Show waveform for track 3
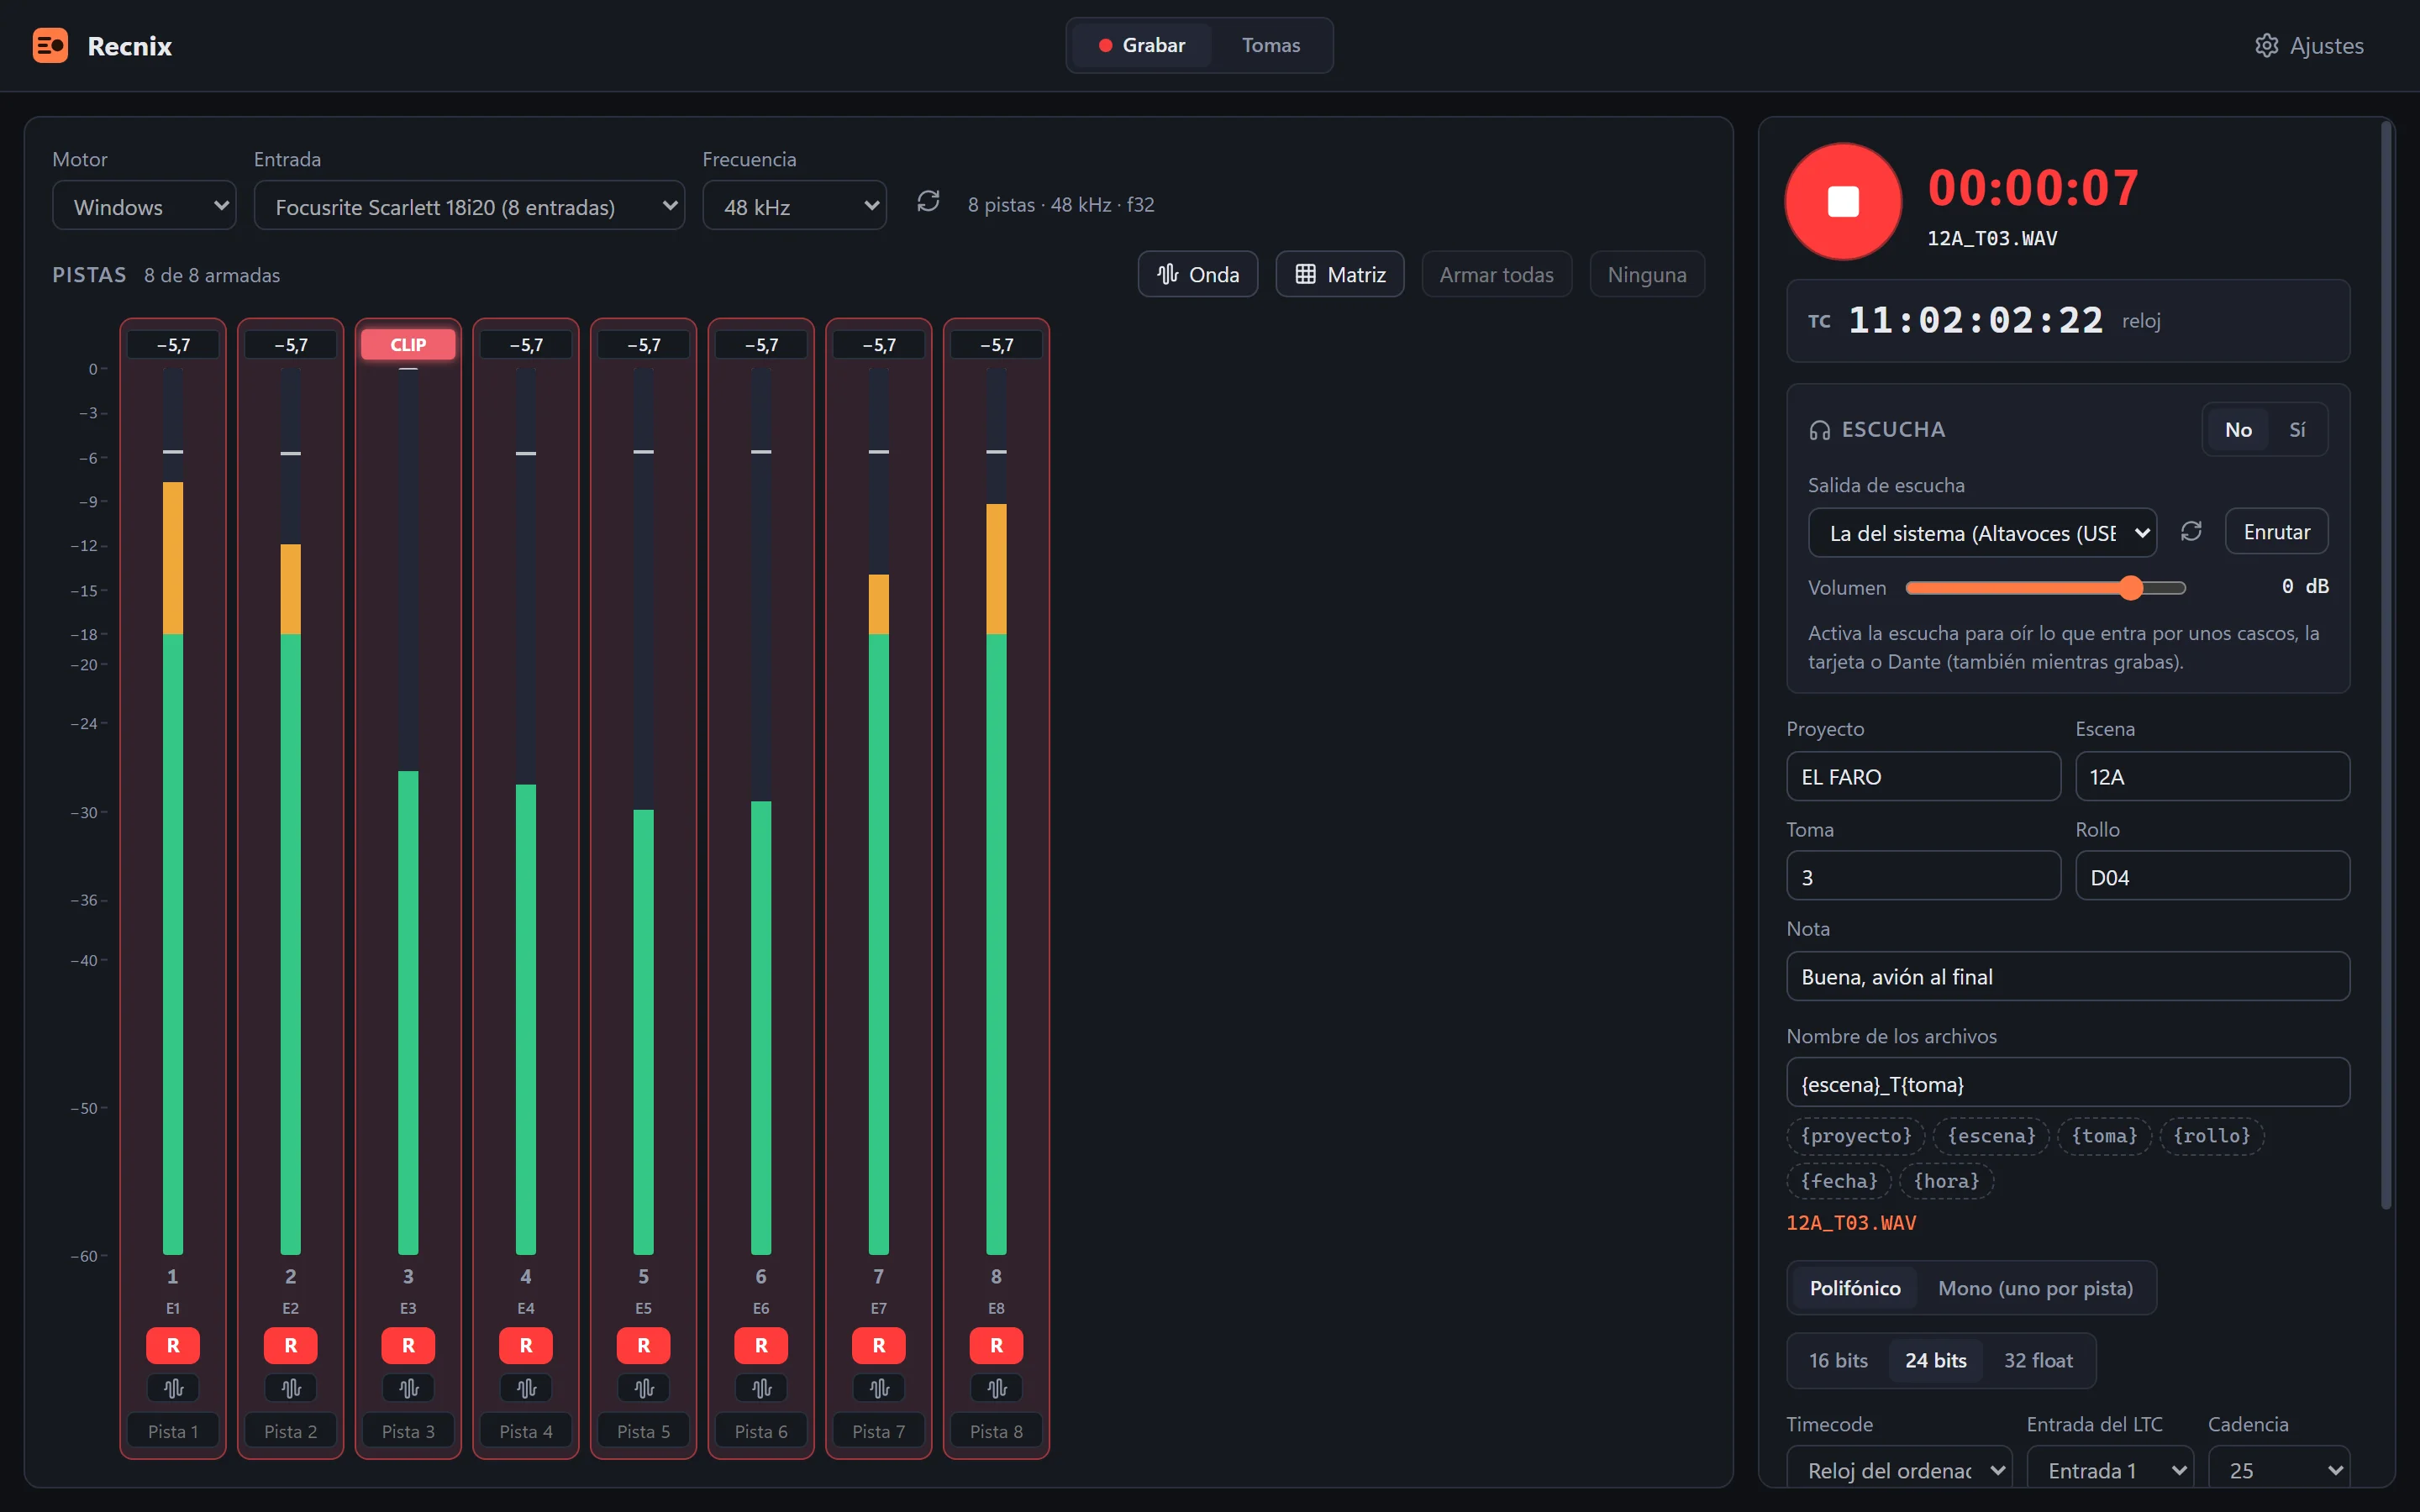 pos(408,1388)
